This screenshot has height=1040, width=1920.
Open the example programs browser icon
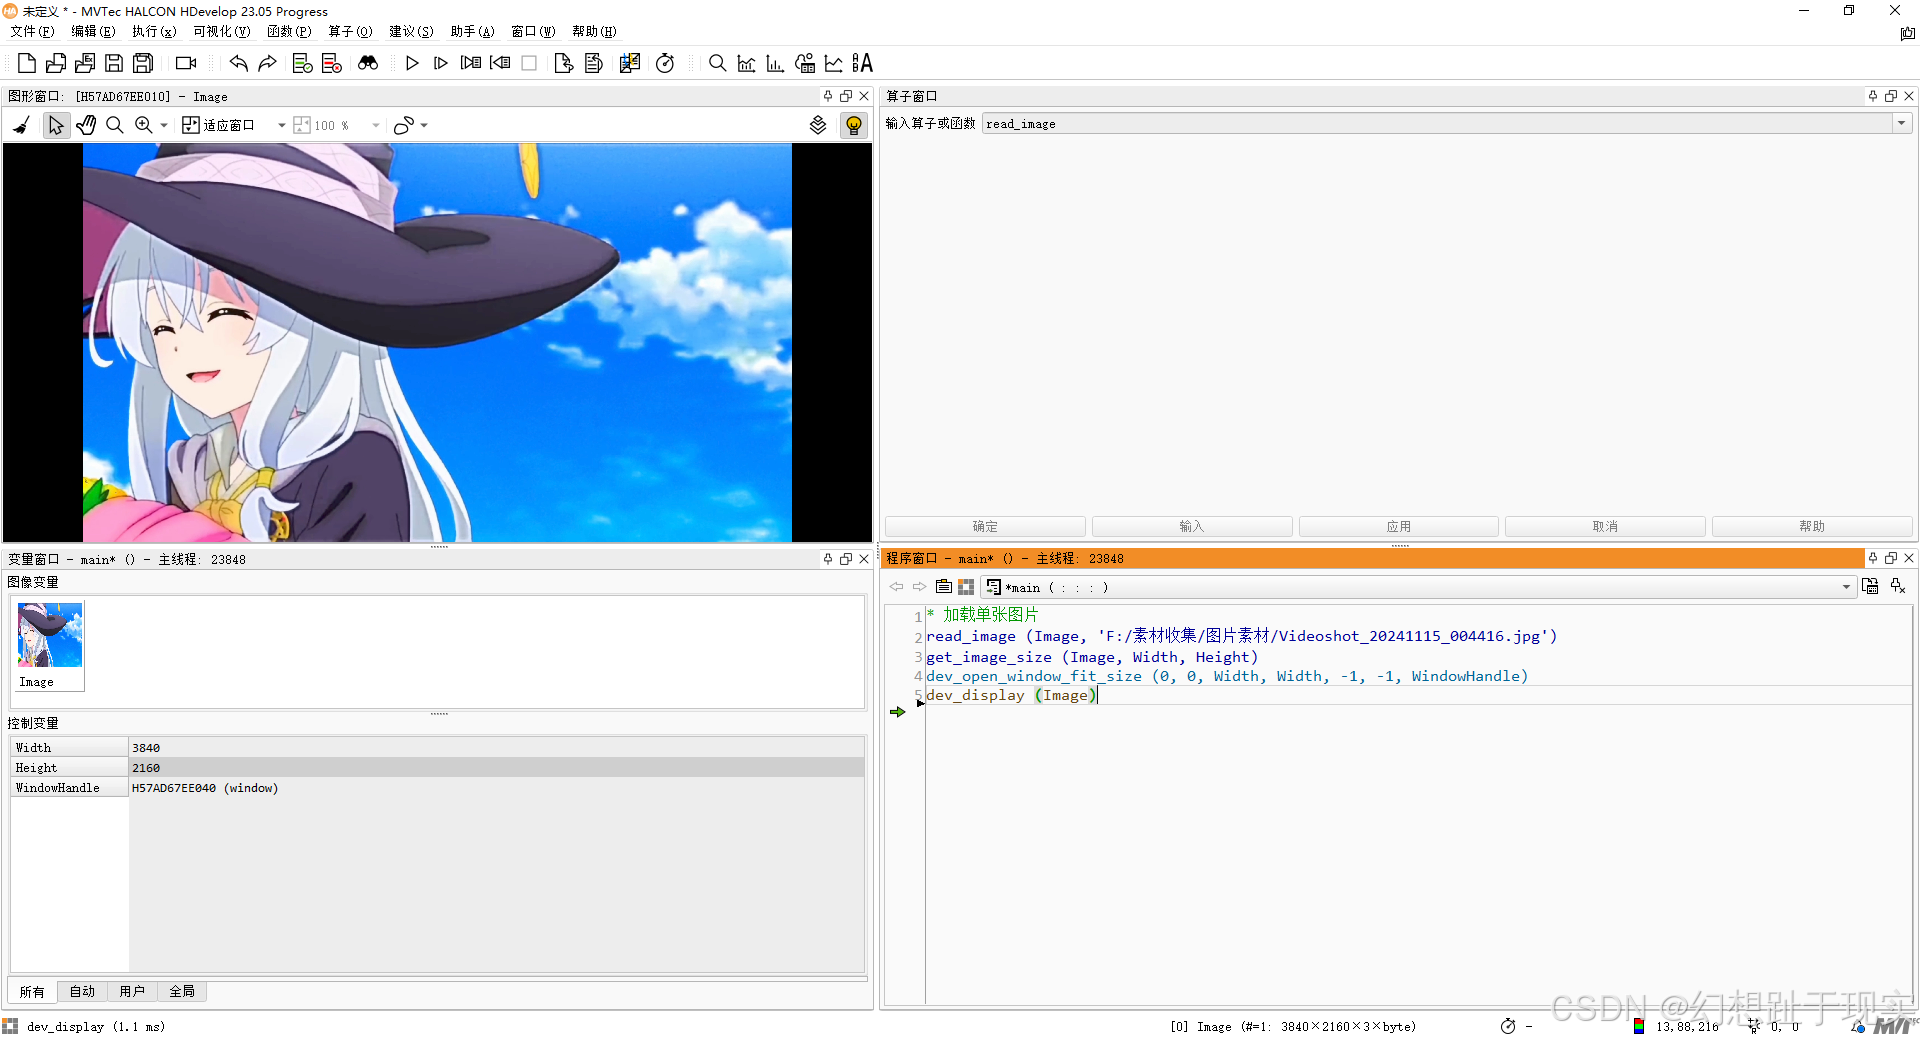[85, 64]
